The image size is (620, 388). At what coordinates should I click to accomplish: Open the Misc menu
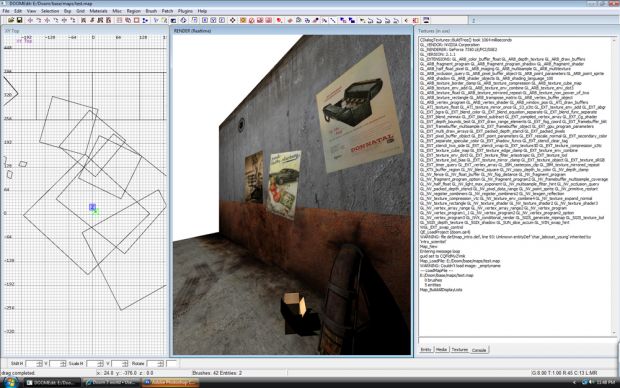click(117, 11)
